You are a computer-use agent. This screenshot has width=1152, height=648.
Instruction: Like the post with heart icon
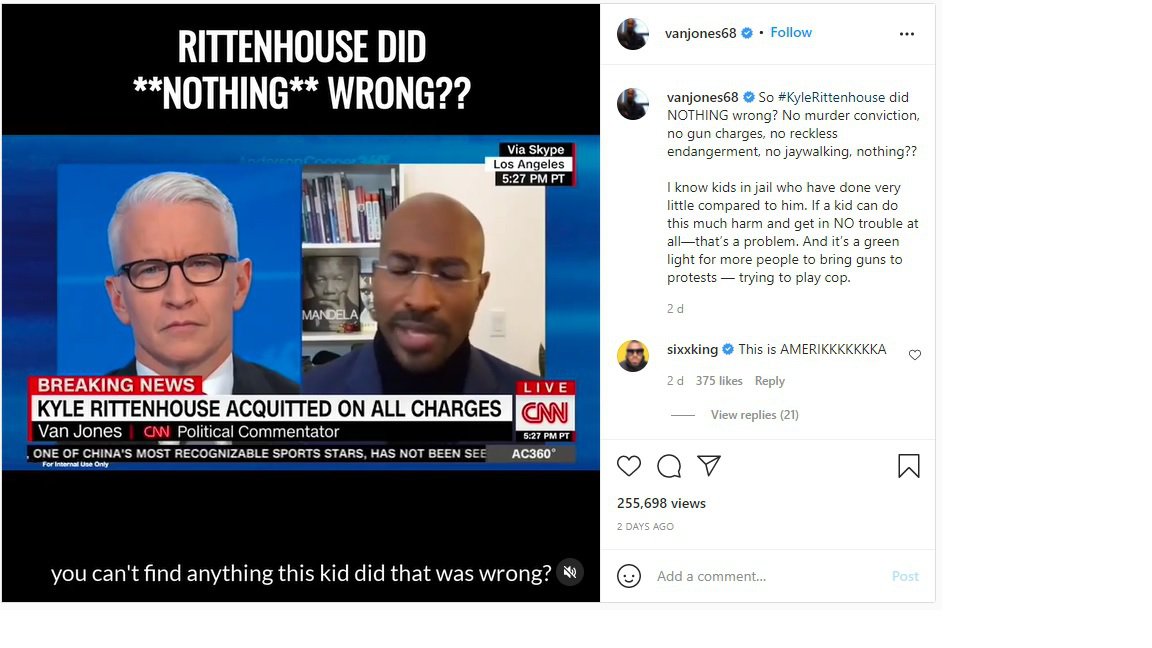[629, 466]
